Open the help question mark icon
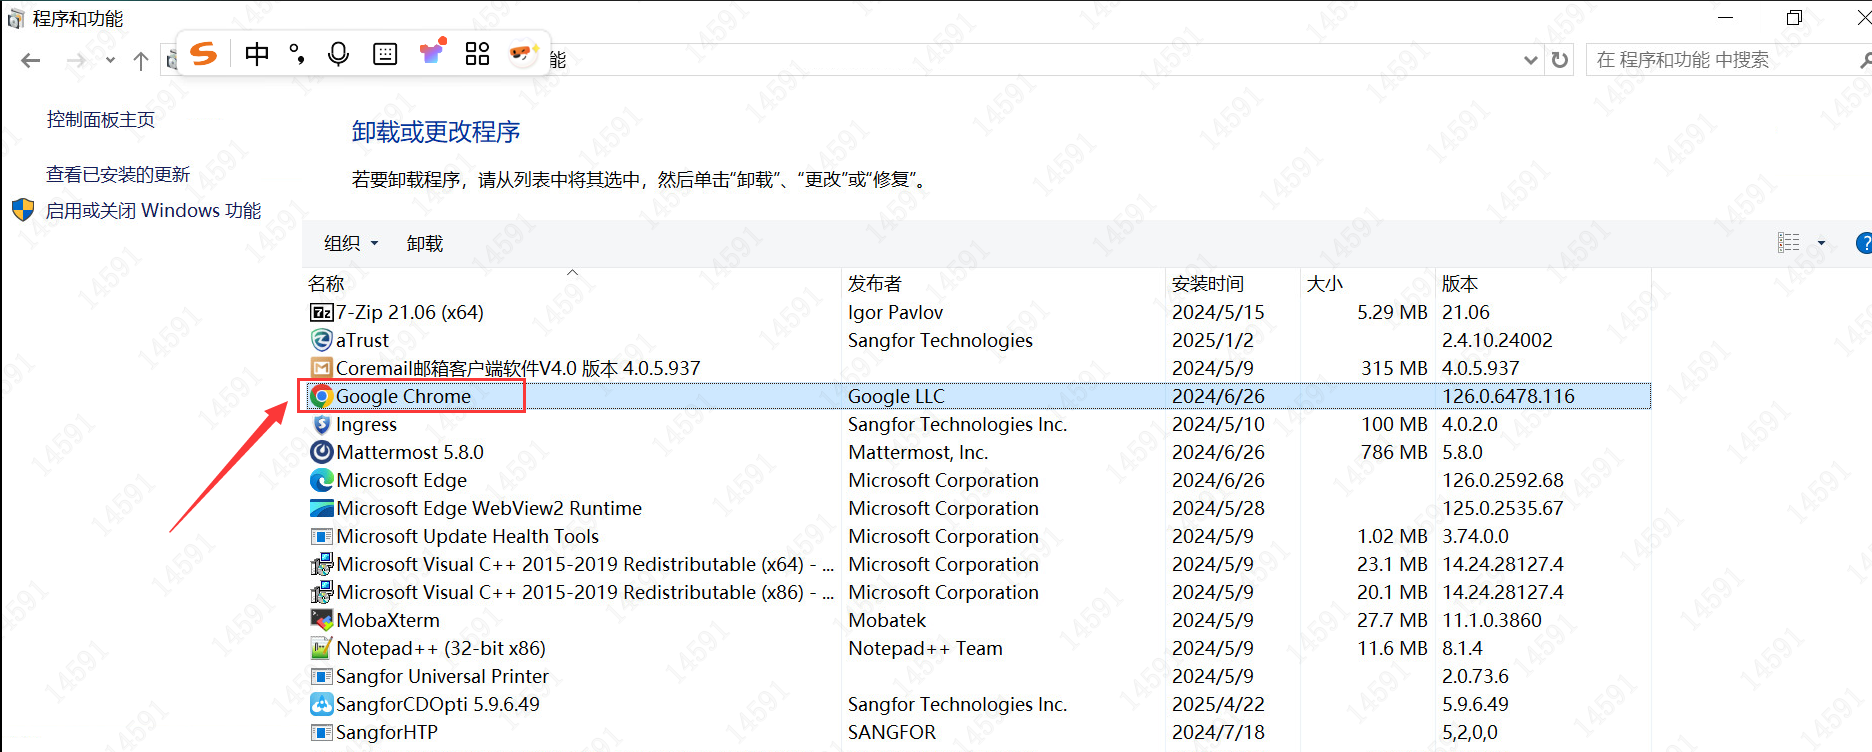The image size is (1872, 752). (x=1863, y=243)
